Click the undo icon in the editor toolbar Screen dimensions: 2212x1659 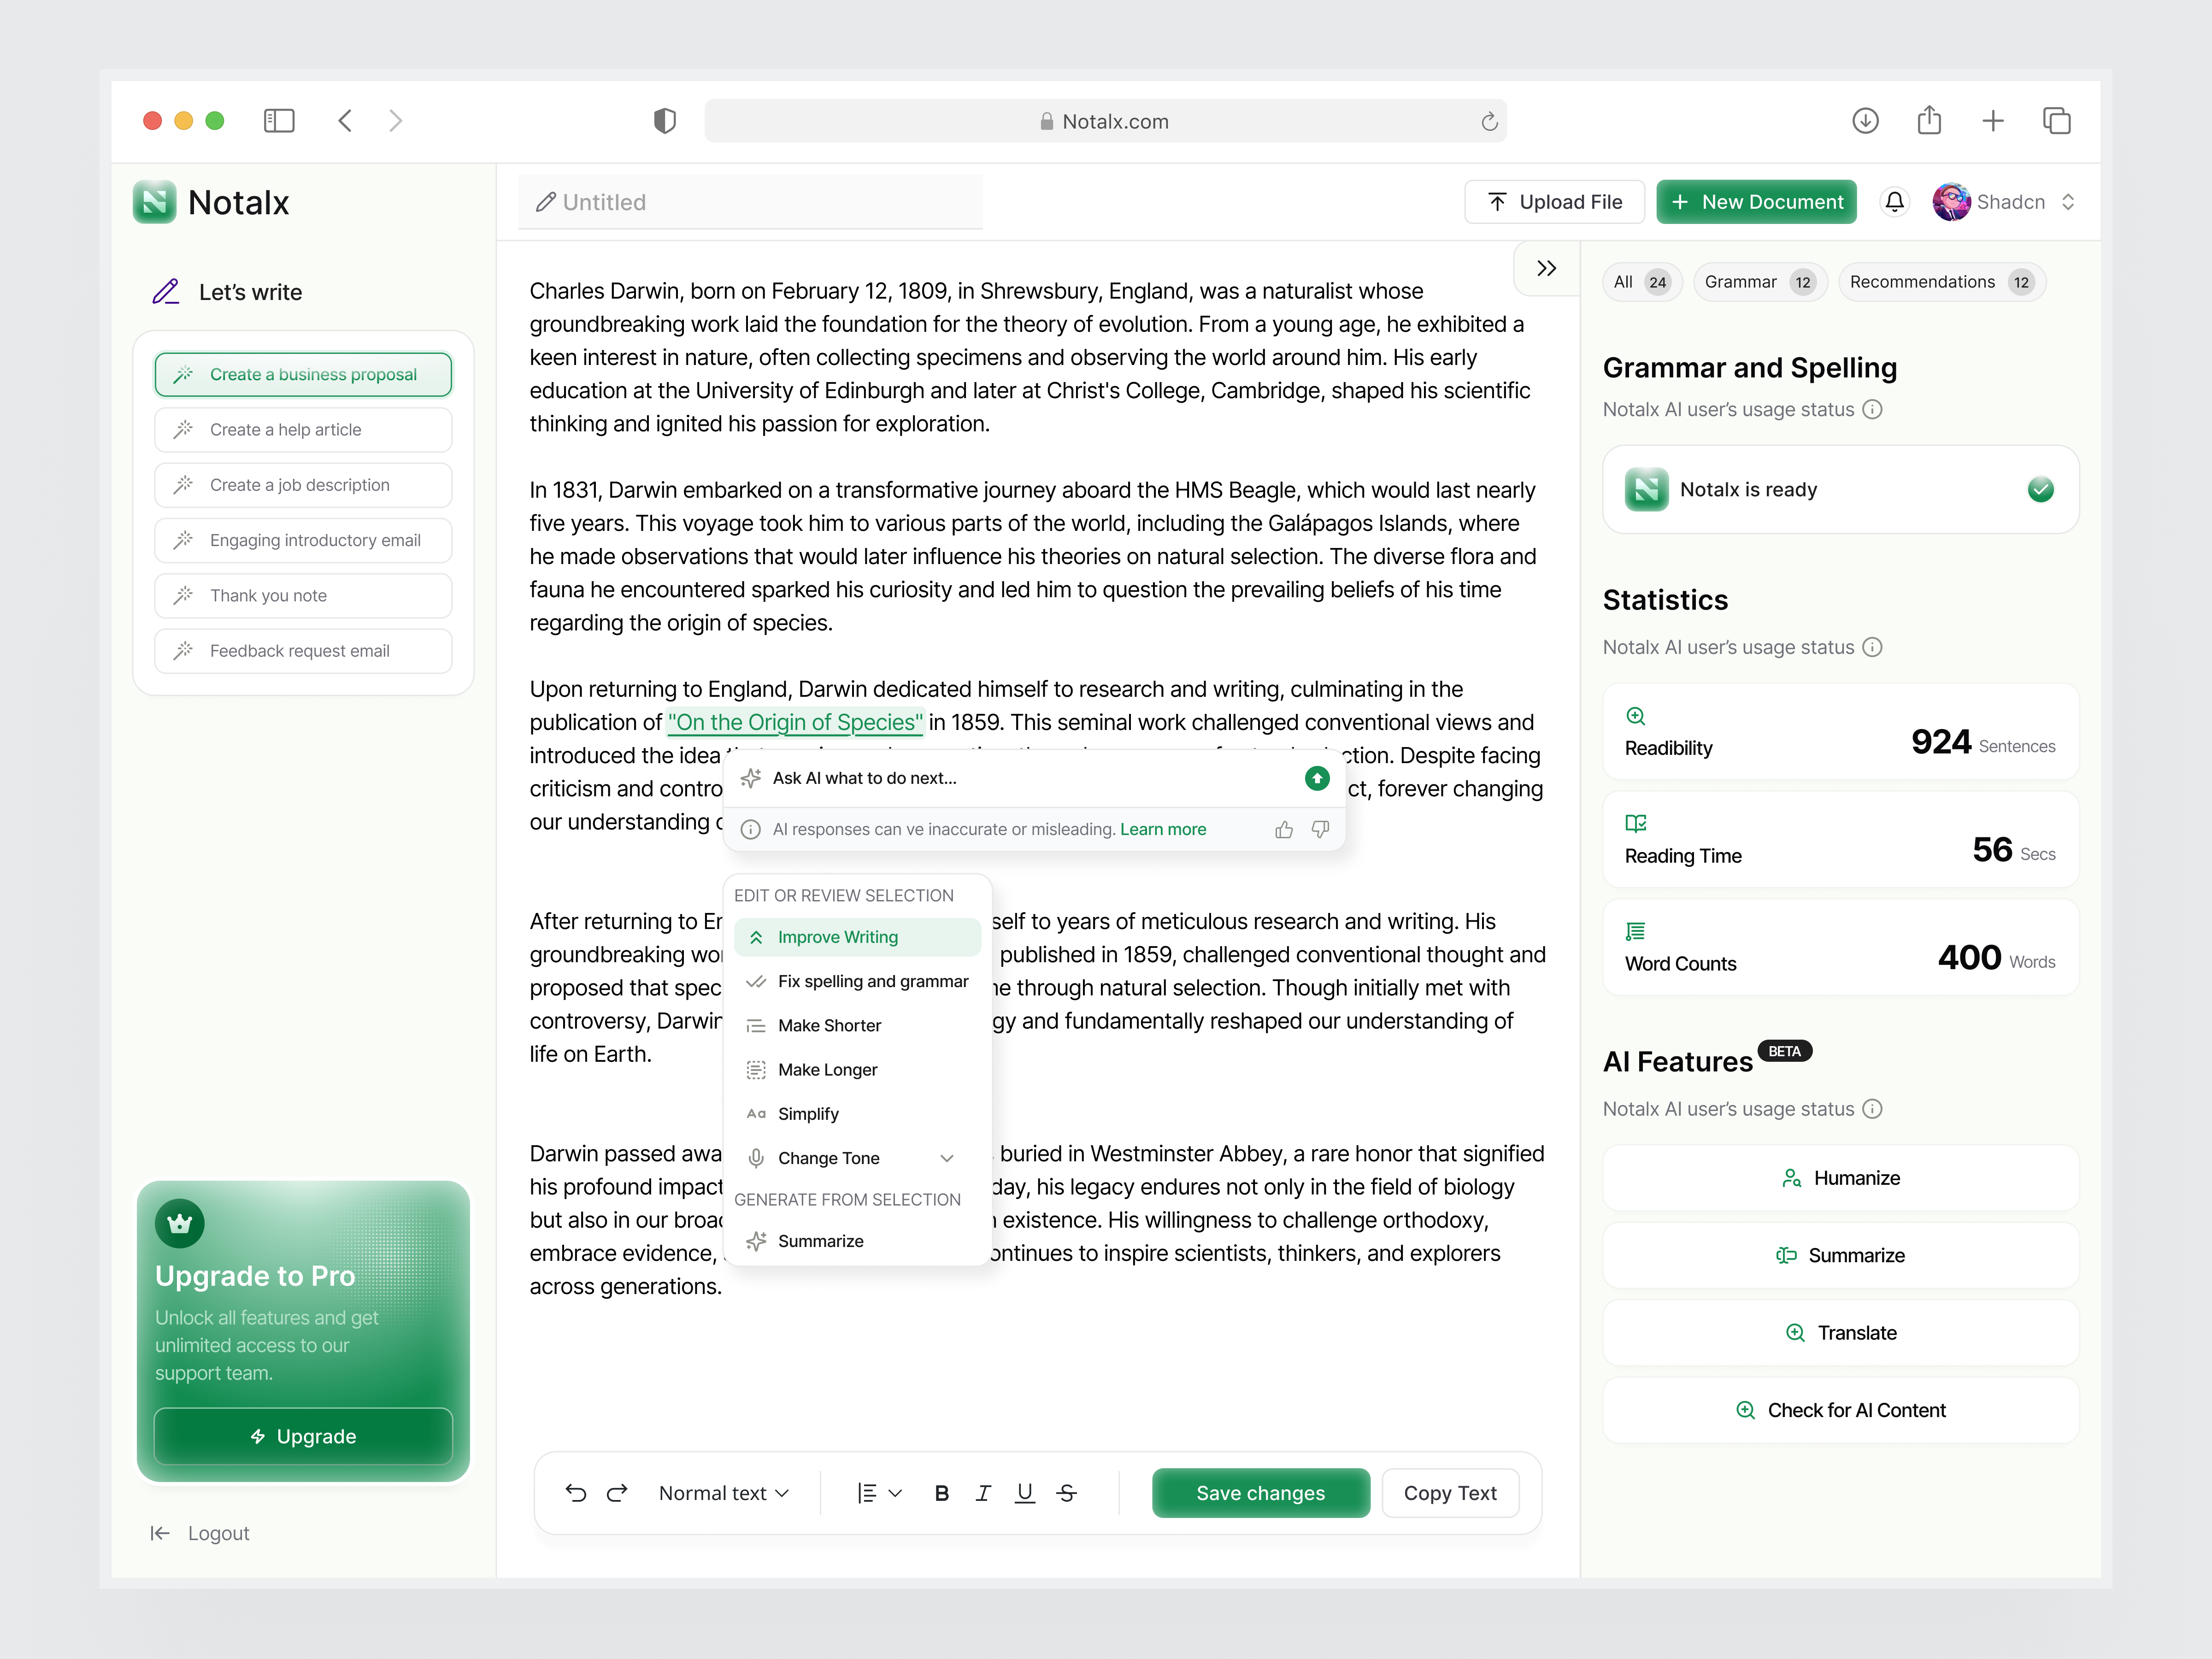tap(576, 1492)
